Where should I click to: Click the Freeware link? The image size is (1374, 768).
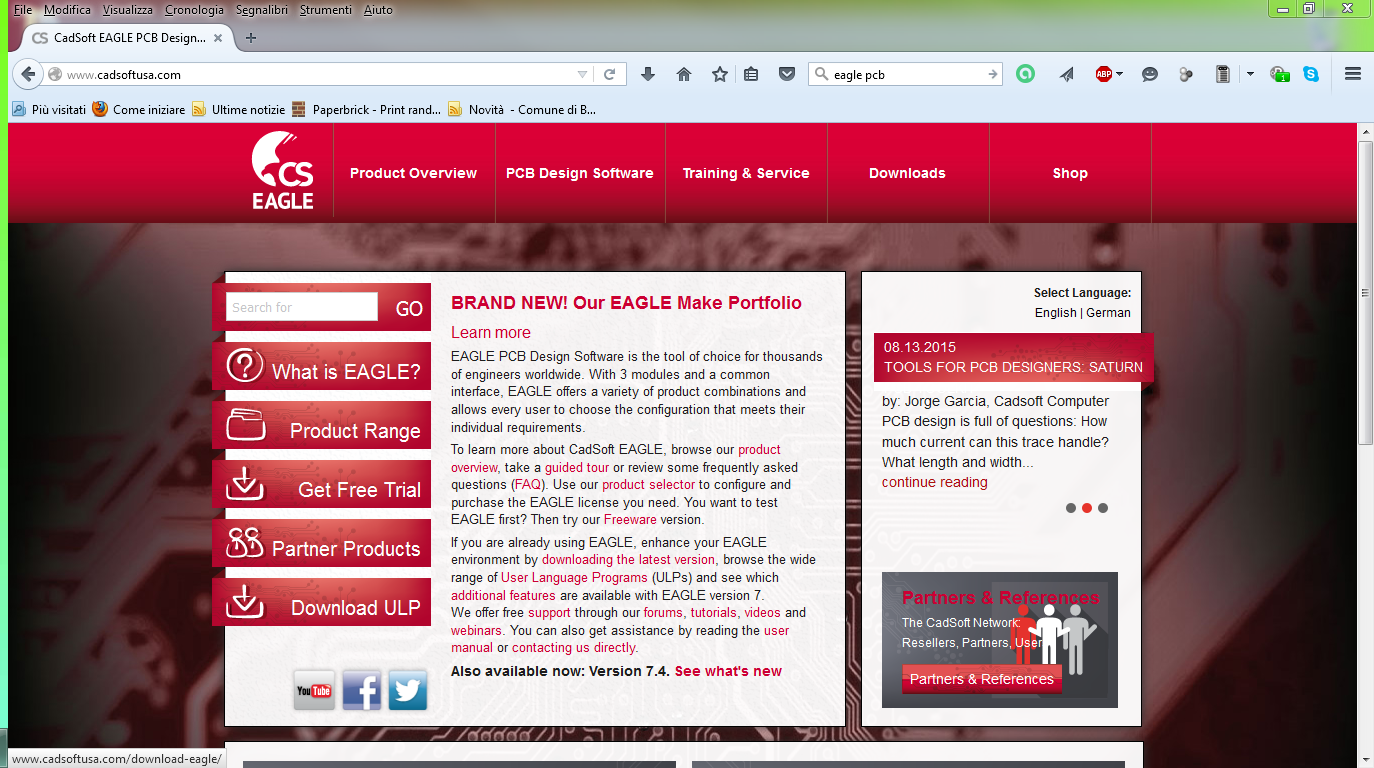coord(630,520)
